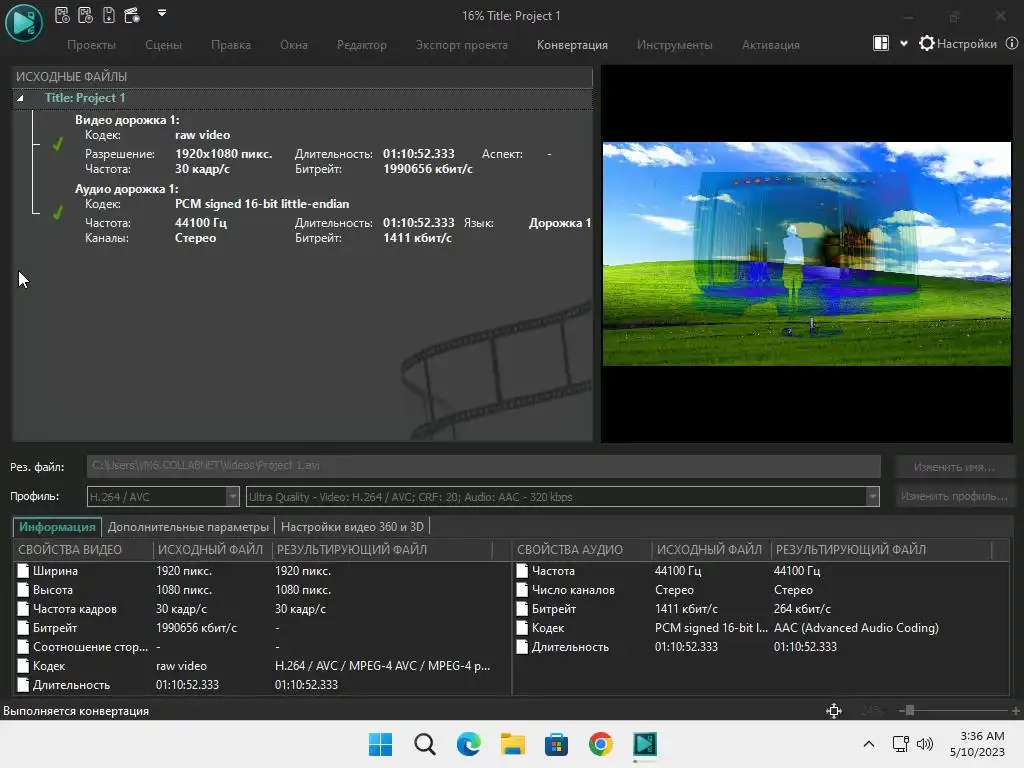Image resolution: width=1024 pixels, height=768 pixels.
Task: Open the H.264 / AVC profile dropdown
Action: pos(163,496)
